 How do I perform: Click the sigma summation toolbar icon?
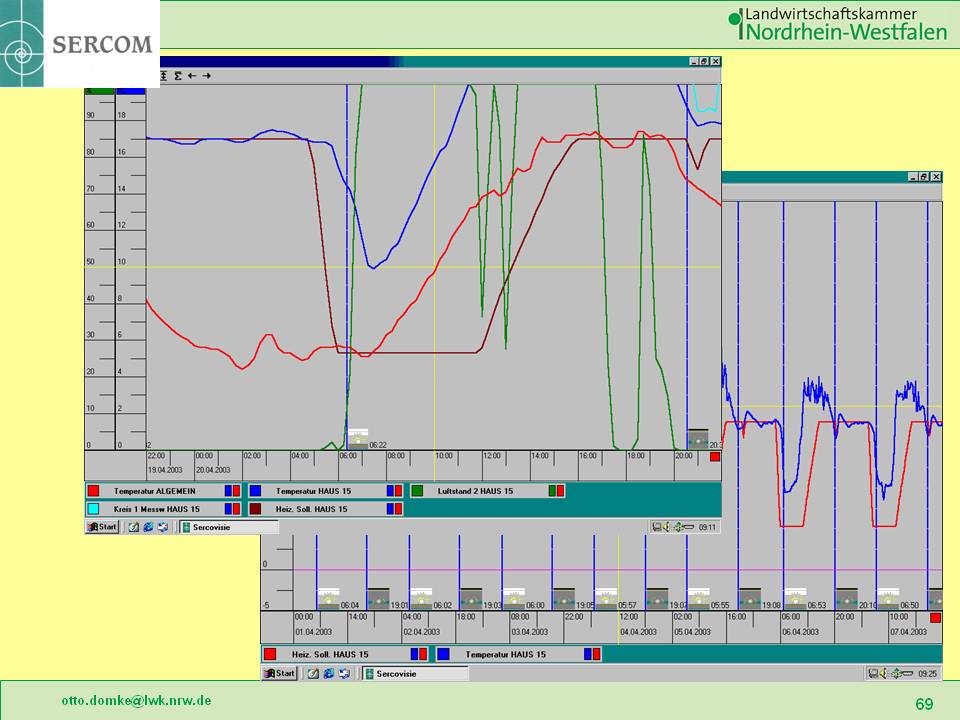point(178,75)
